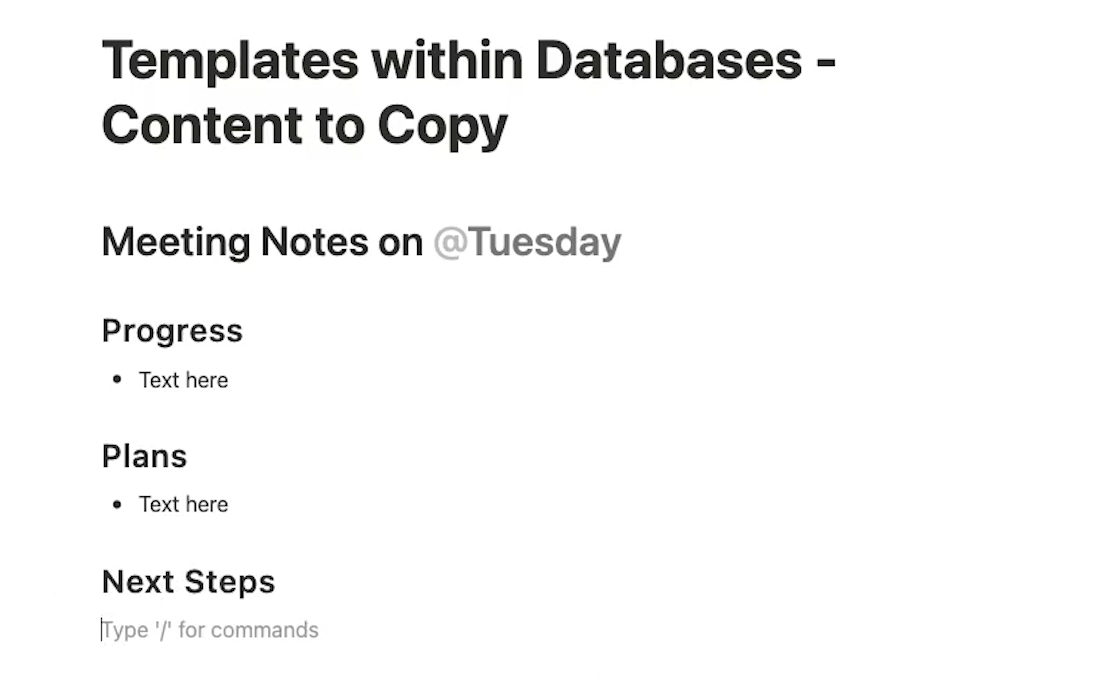Click the word "within" in the page title
Viewport: 1116px width, 693px height.
(x=447, y=60)
